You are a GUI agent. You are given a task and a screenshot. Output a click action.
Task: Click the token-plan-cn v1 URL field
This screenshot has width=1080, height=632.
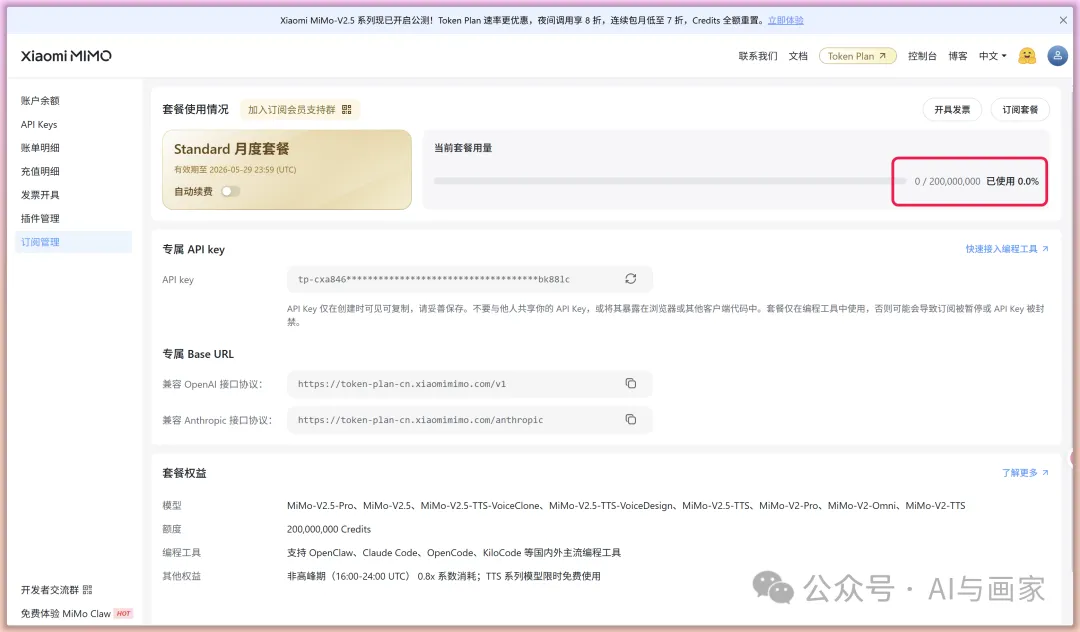(x=470, y=384)
